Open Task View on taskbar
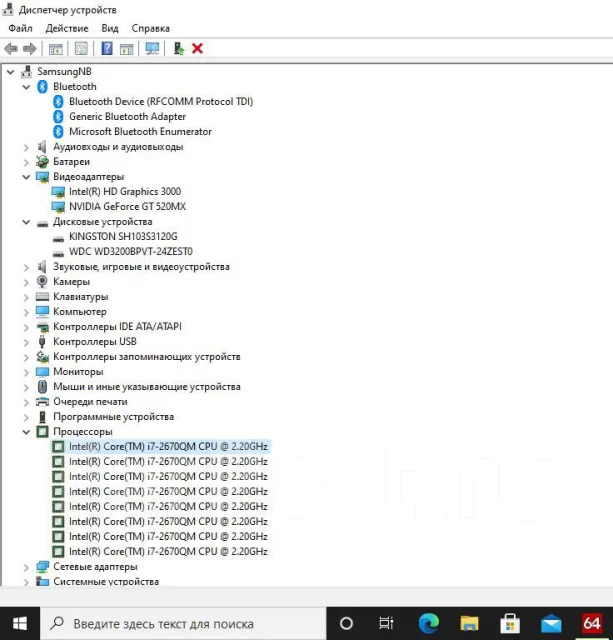This screenshot has width=613, height=640. pyautogui.click(x=386, y=624)
